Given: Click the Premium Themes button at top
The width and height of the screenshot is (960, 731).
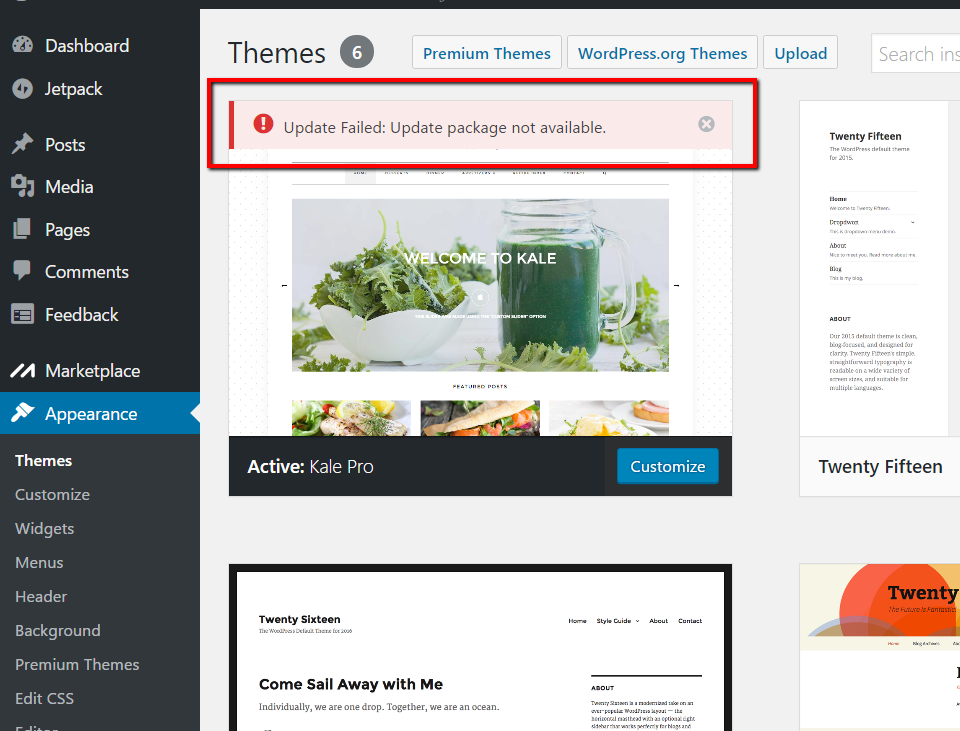Looking at the screenshot, I should [487, 53].
